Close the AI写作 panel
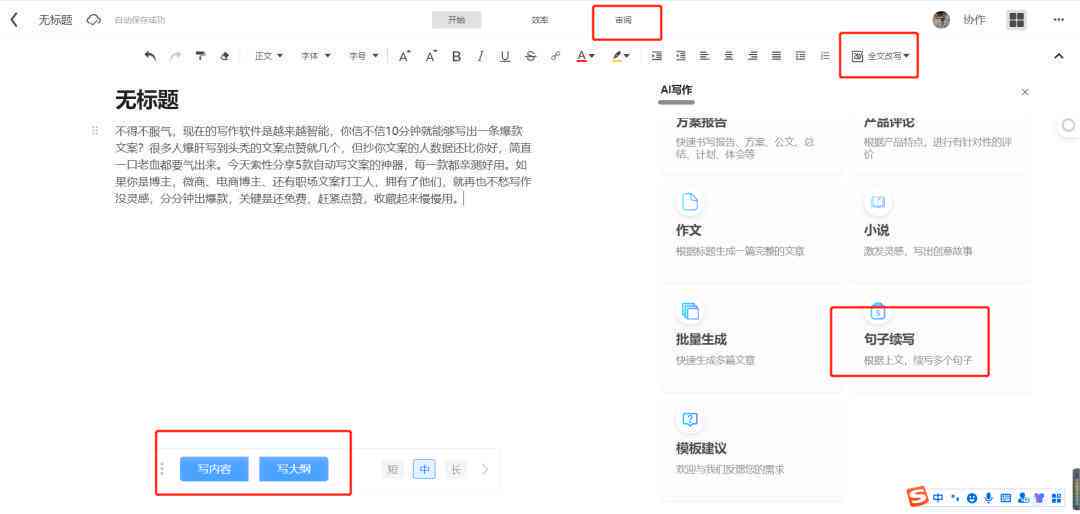The image size is (1080, 514). (1025, 92)
